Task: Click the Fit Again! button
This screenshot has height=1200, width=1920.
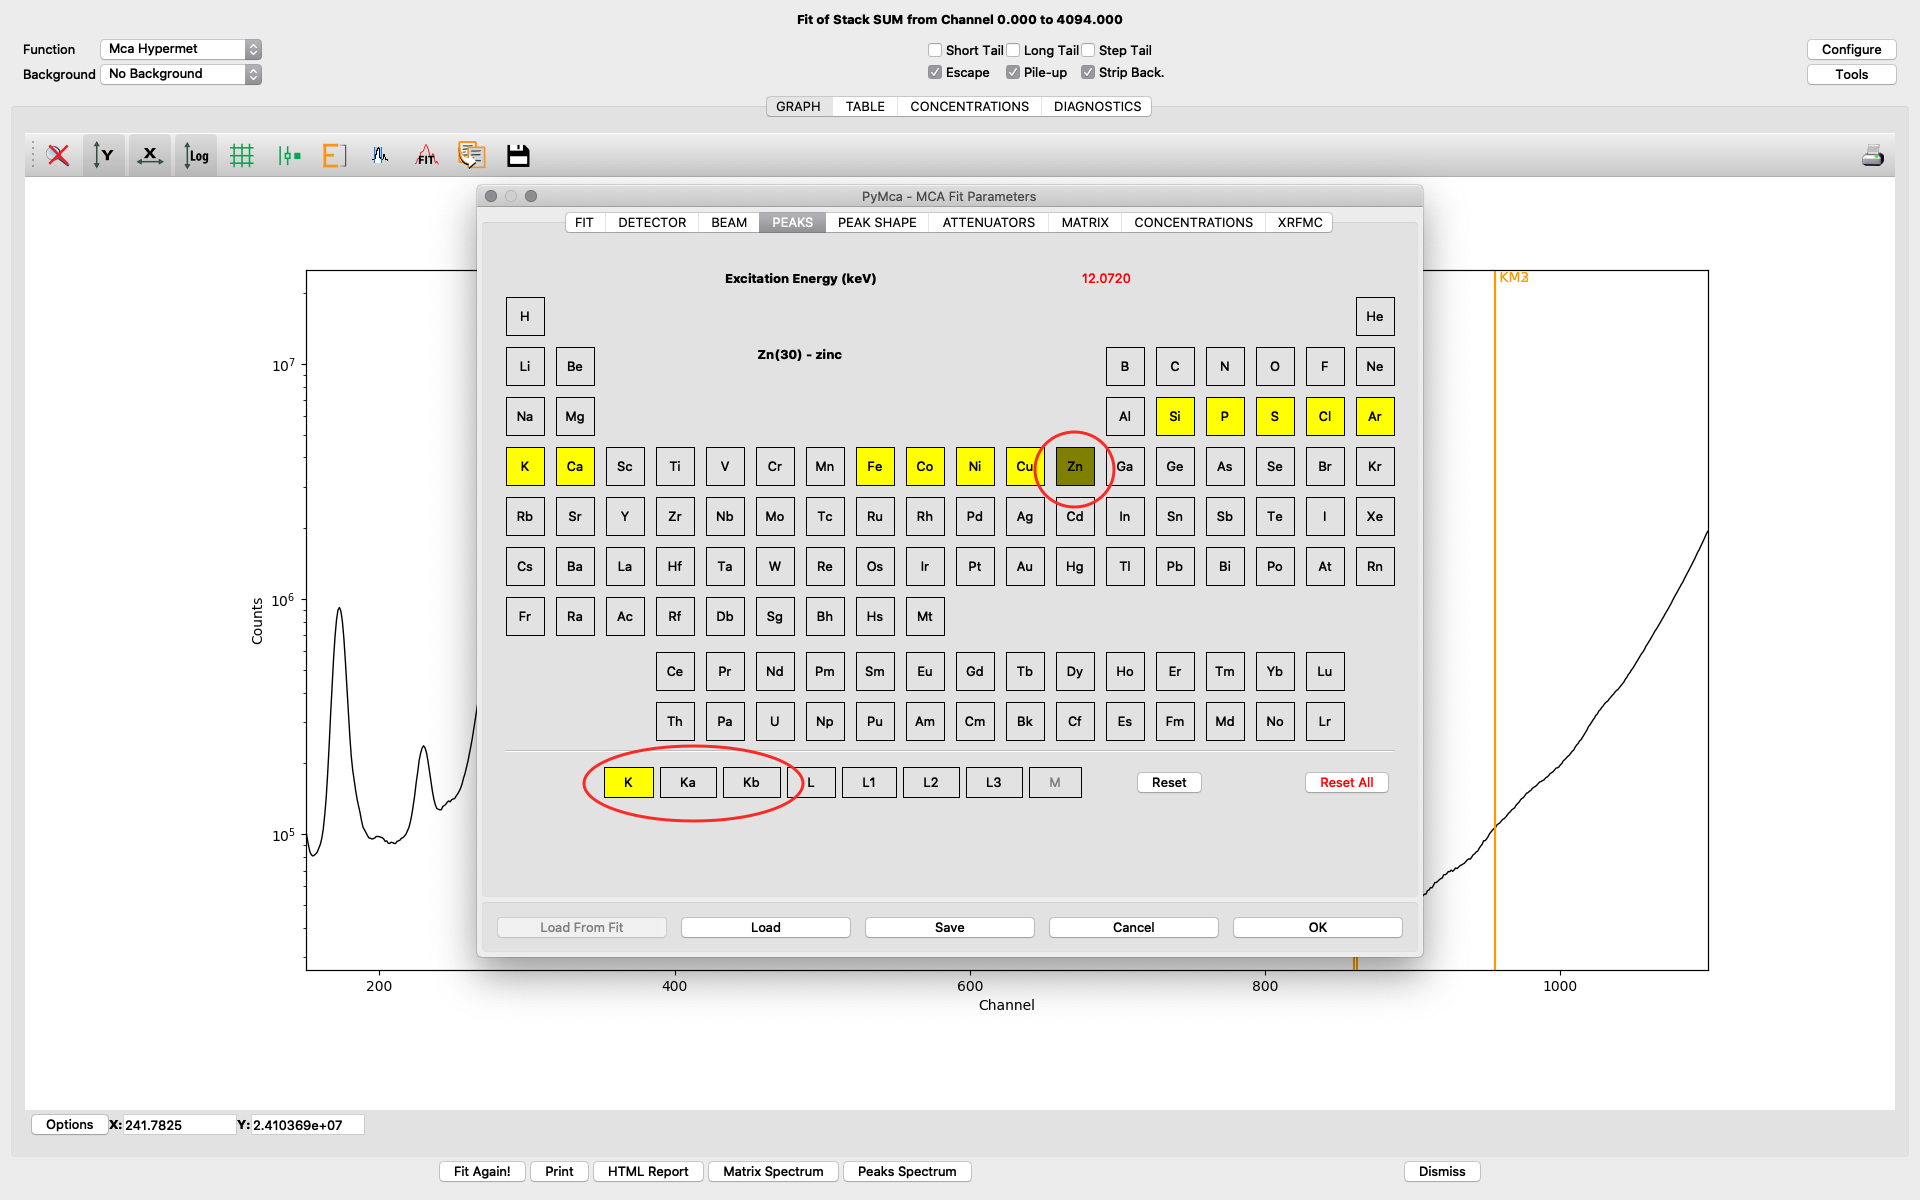Action: tap(482, 1171)
